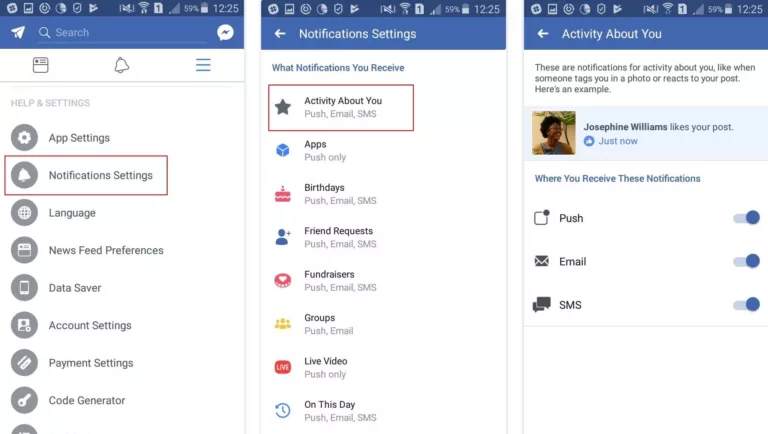Switch to the Notifications bell tab

pos(121,65)
